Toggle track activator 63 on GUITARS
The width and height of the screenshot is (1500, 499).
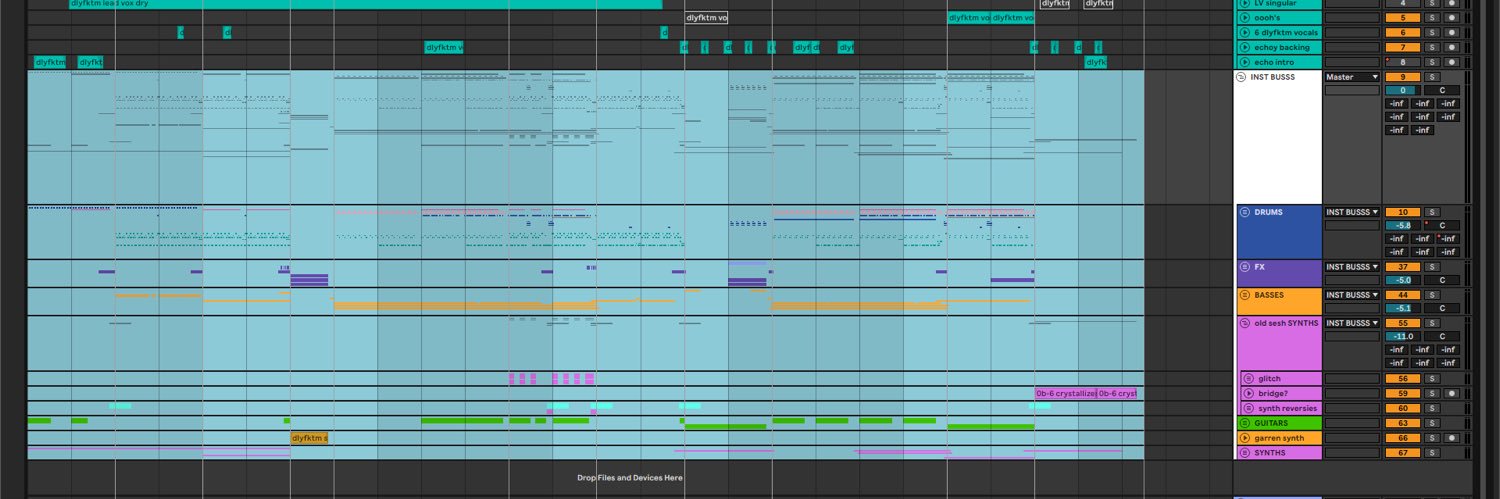click(x=1403, y=423)
